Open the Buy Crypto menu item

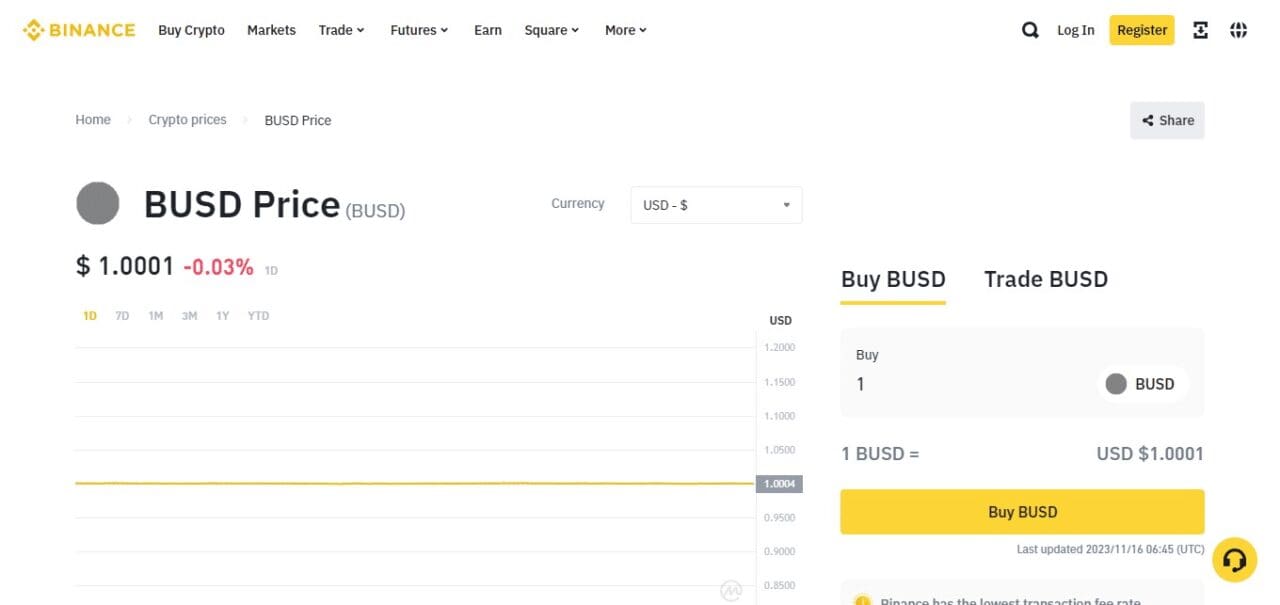191,30
